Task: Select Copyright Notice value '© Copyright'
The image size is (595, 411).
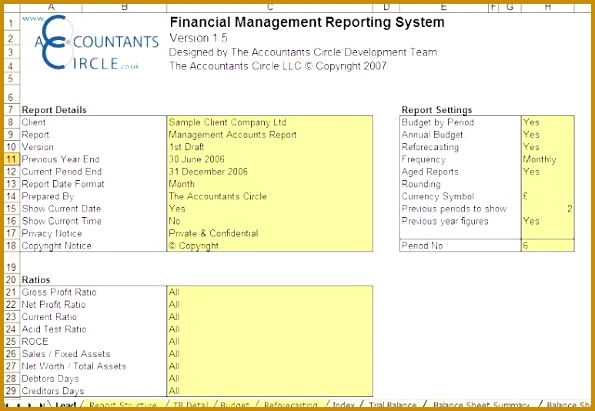Action: click(270, 246)
